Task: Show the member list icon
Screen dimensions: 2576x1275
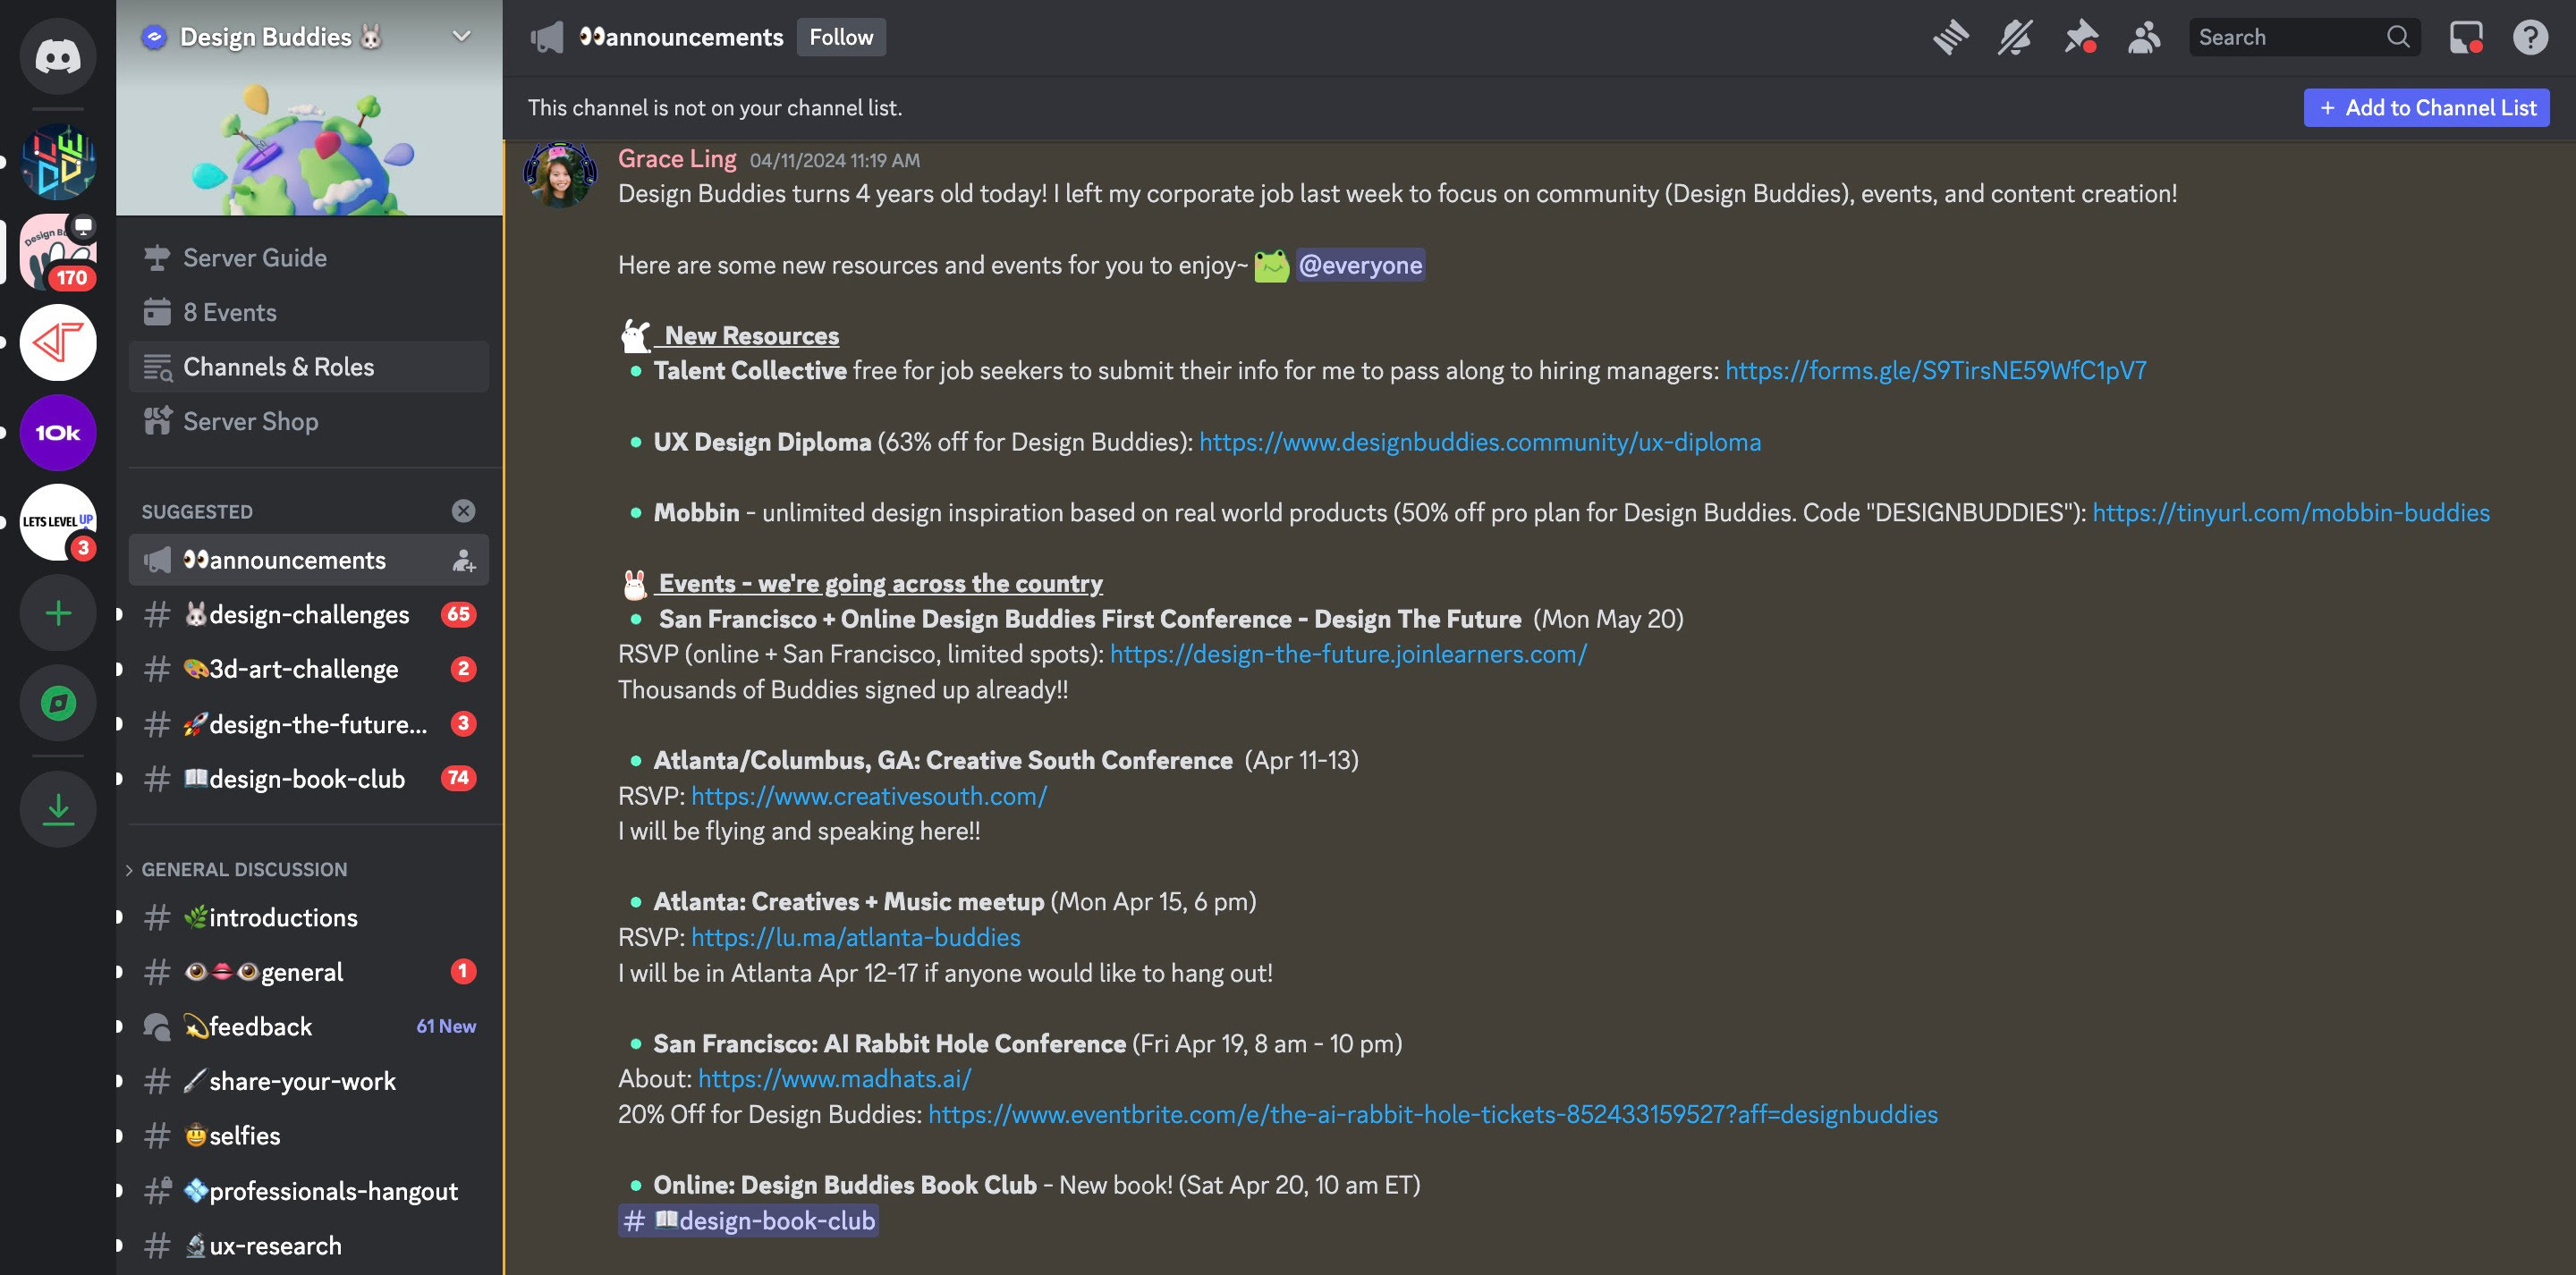Action: tap(2144, 38)
